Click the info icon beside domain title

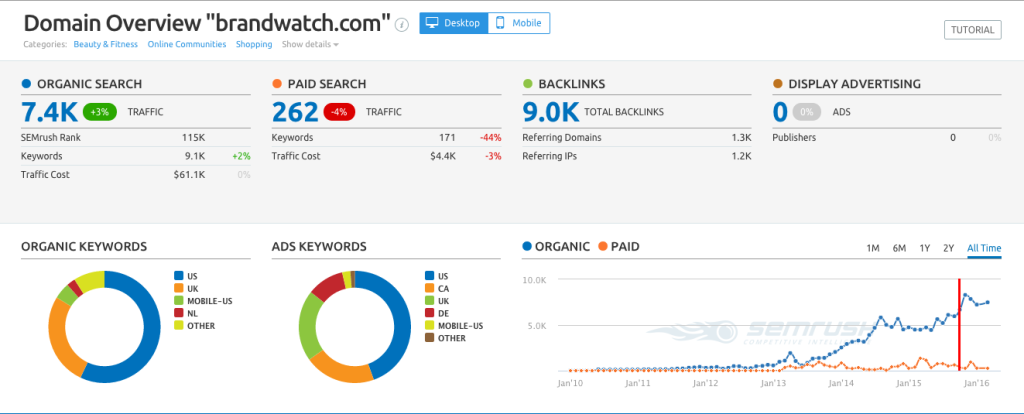point(402,24)
